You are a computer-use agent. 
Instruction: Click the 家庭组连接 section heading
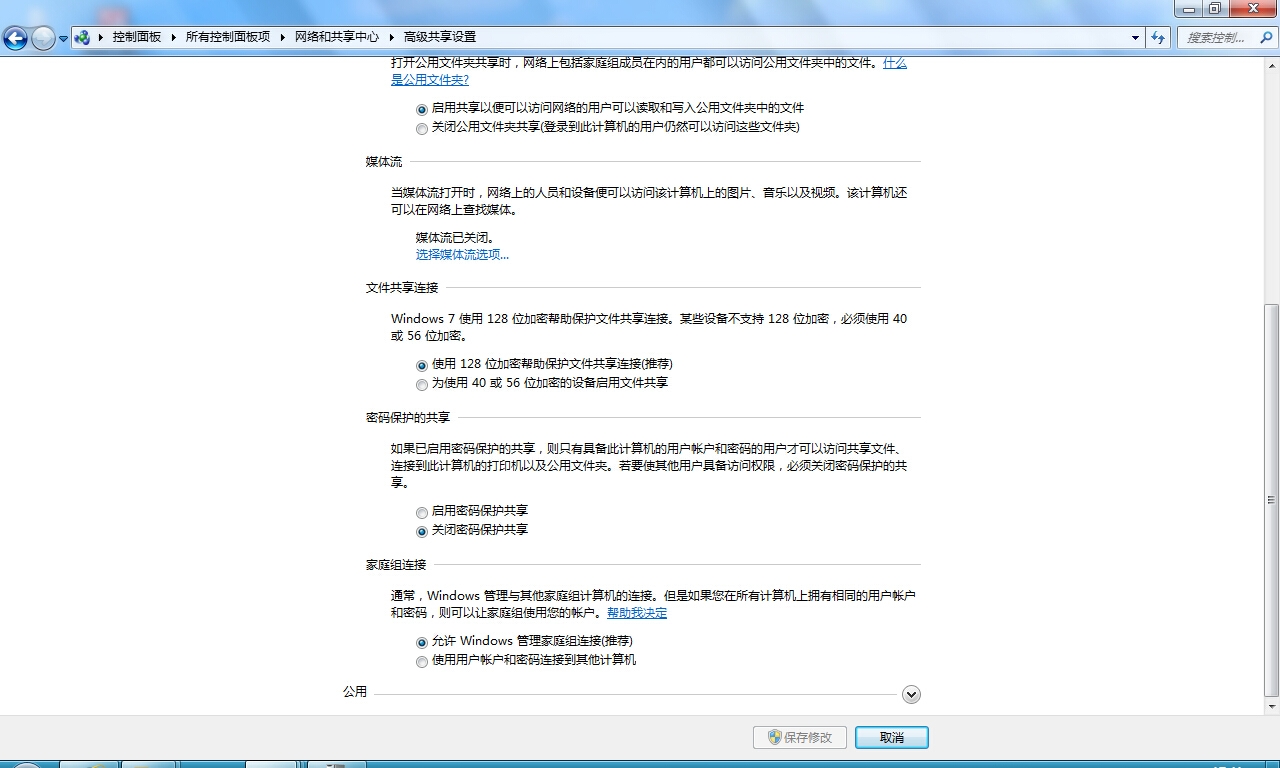coord(396,564)
